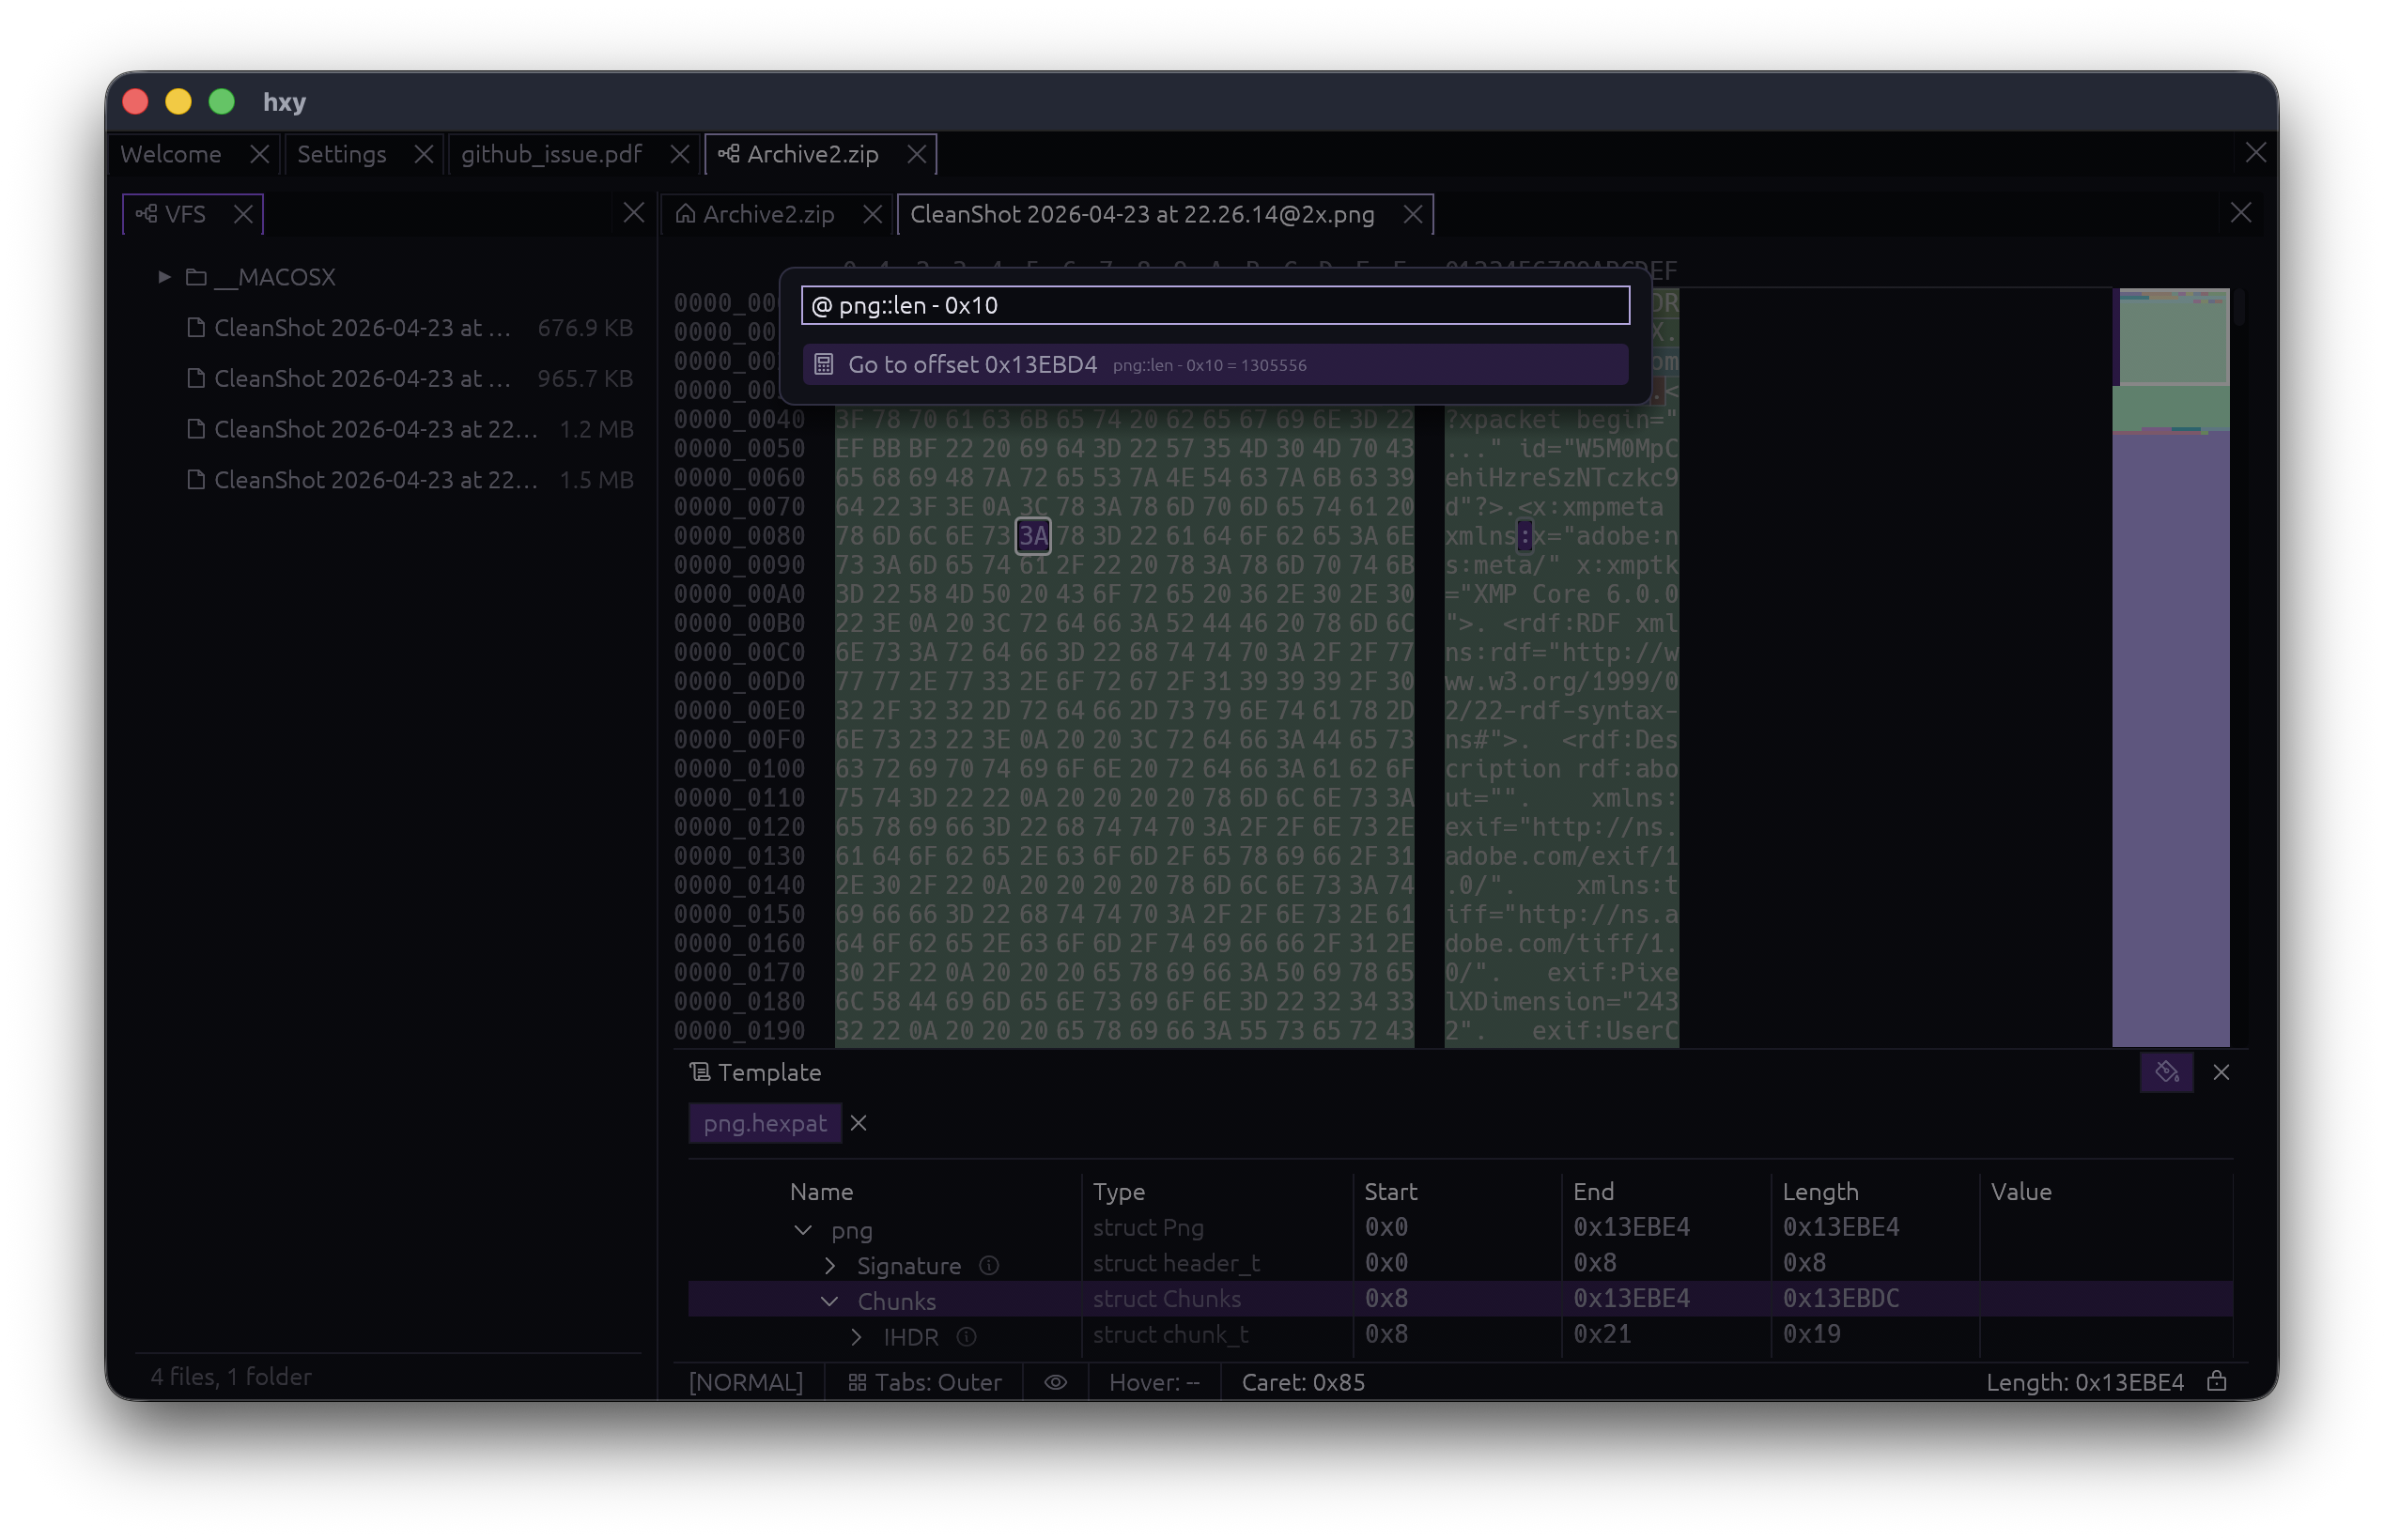Viewport: 2384px width, 1540px height.
Task: Click the 0000_00A0 row address
Action: (x=739, y=594)
